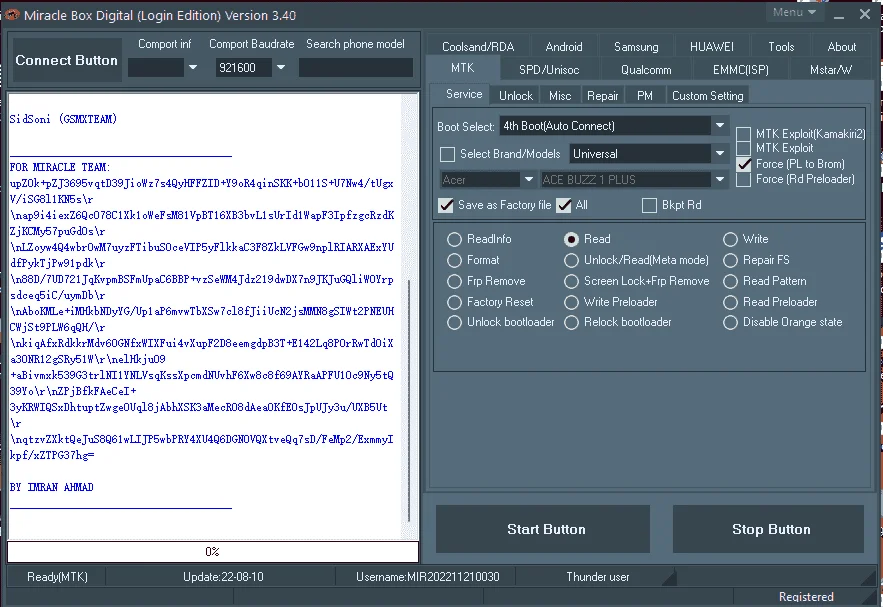The width and height of the screenshot is (883, 607).
Task: Enable Force (Rd Preloader) checkbox
Action: point(743,180)
